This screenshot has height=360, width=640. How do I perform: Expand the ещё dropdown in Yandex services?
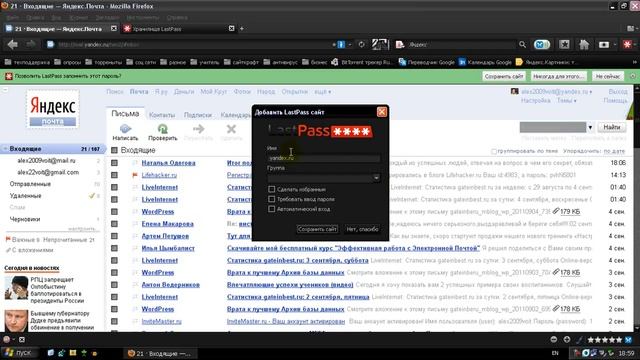tap(322, 92)
